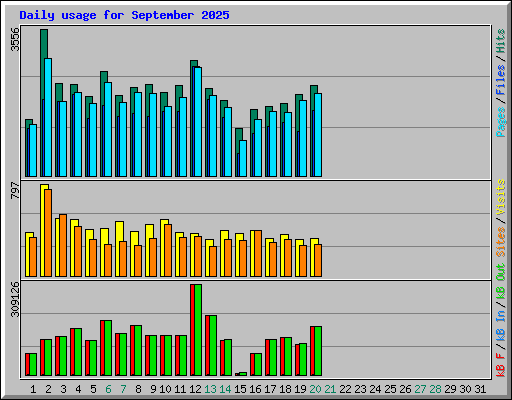Click day 4 on the x-axis
Viewport: 512px width, 400px height.
pos(78,389)
